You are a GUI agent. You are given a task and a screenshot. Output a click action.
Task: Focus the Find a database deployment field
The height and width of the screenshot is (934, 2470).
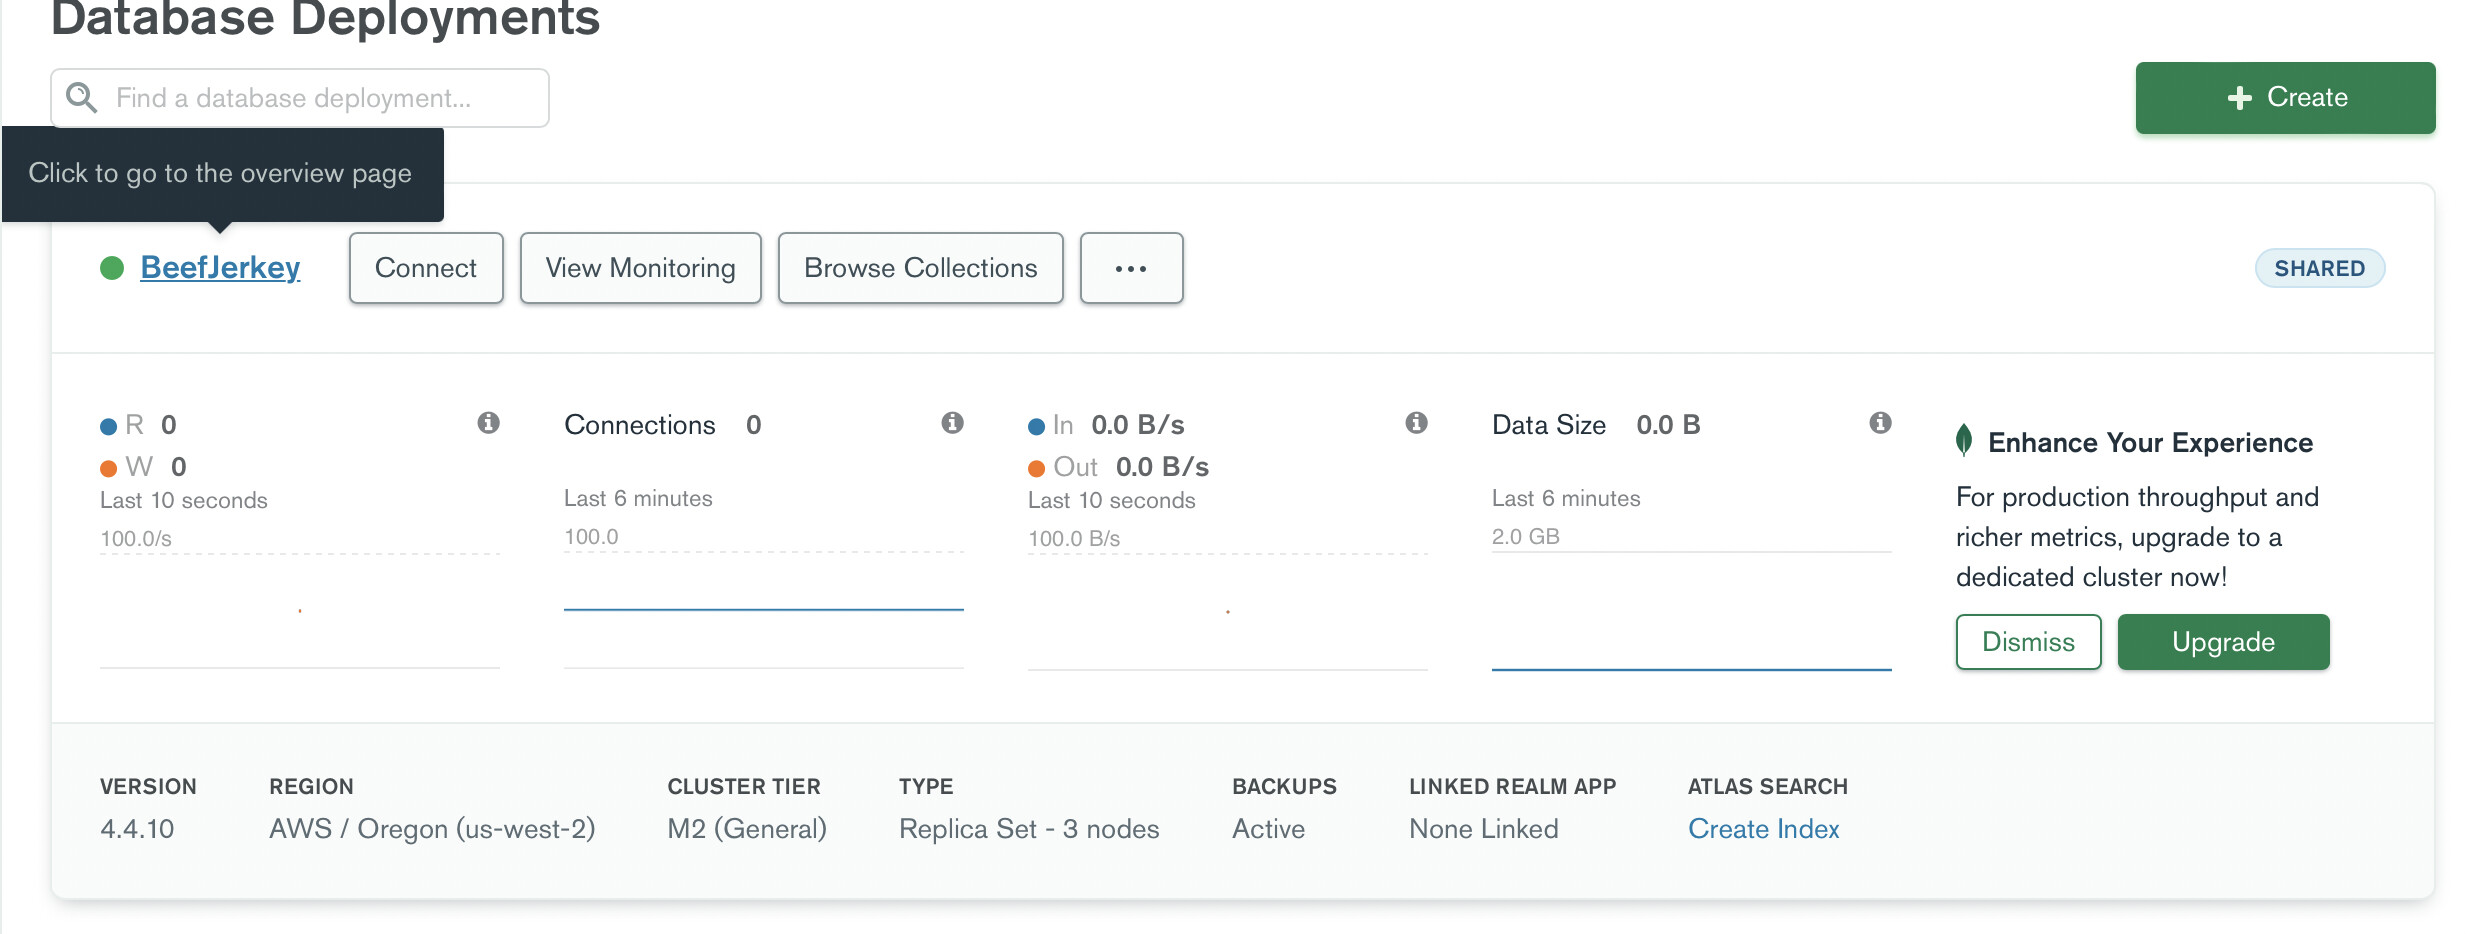pyautogui.click(x=320, y=98)
